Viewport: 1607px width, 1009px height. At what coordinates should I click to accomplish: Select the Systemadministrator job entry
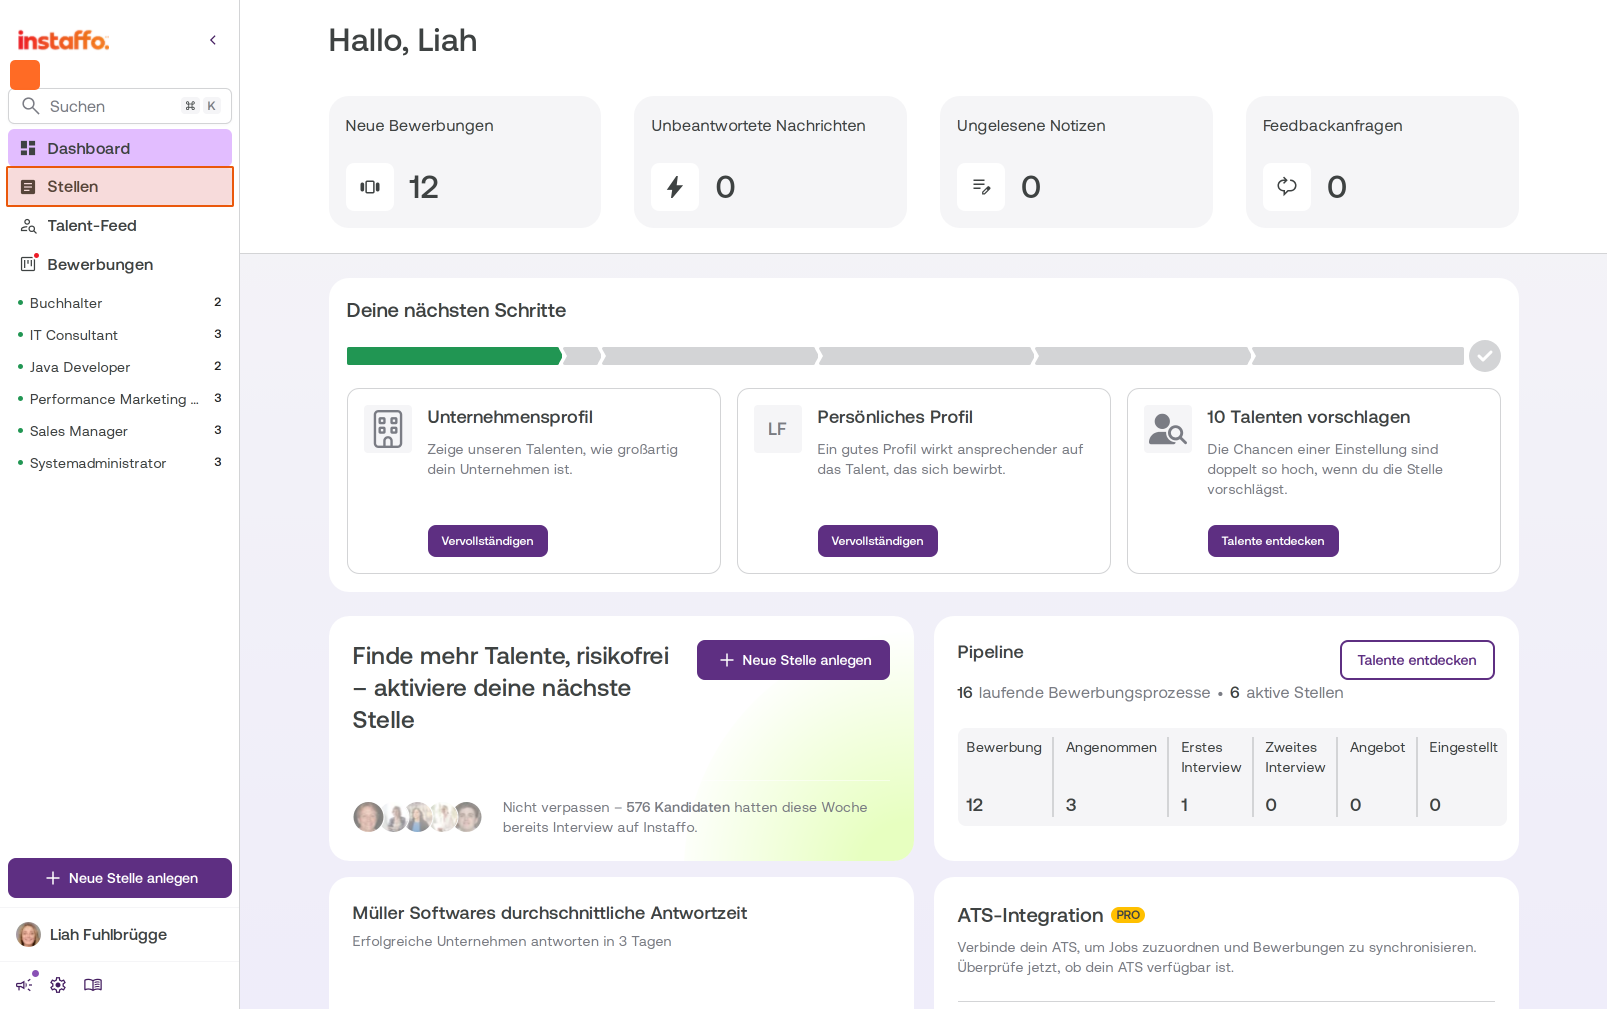tap(120, 463)
